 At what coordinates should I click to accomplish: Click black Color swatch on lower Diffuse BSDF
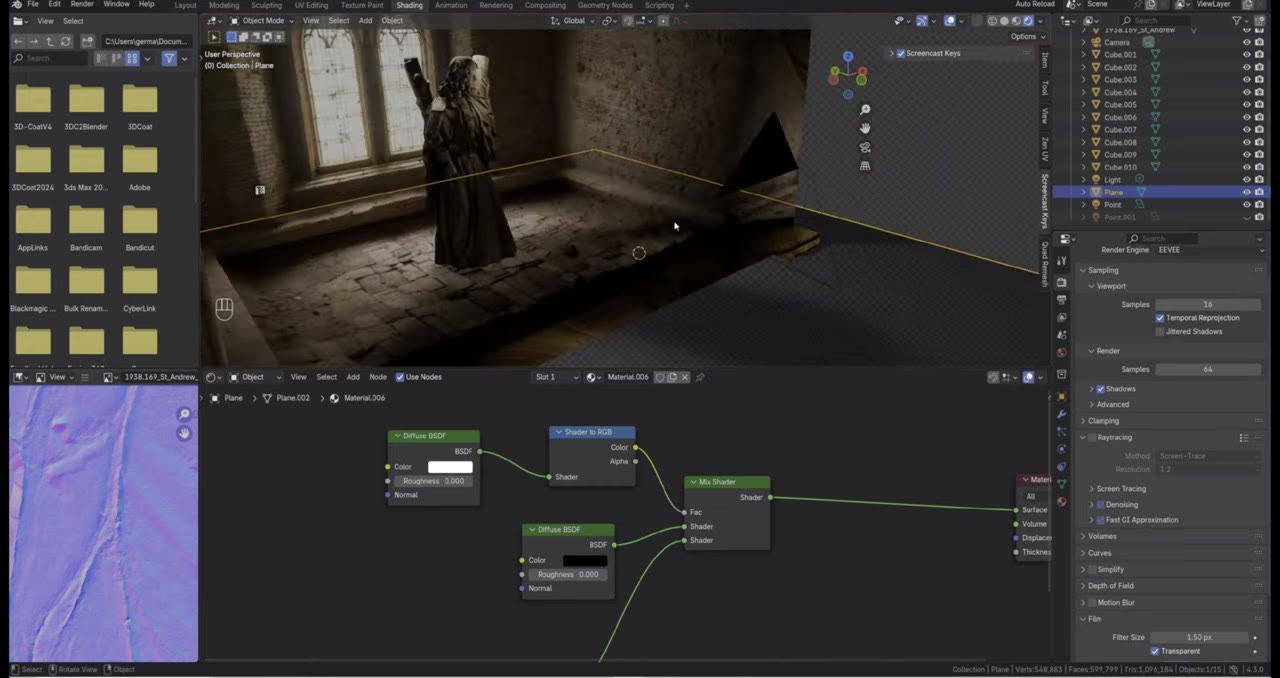coord(585,560)
